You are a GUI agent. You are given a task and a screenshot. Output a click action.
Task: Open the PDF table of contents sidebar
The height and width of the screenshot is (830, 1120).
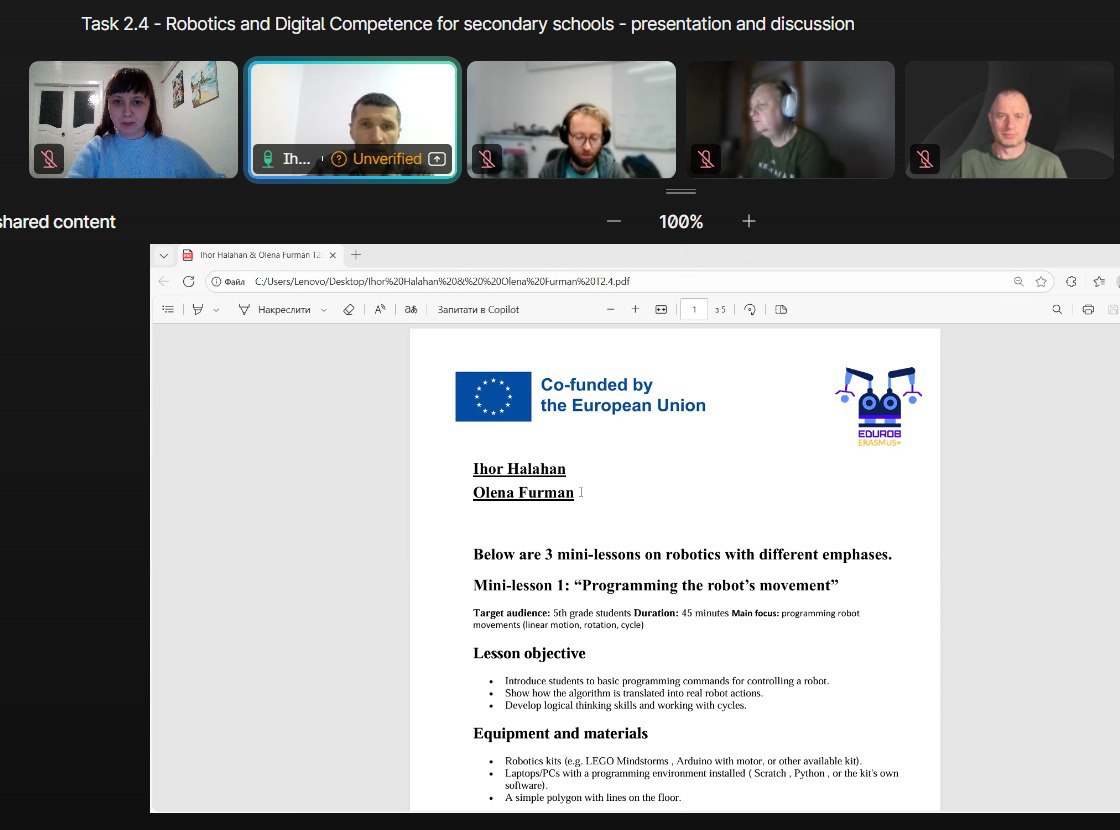(x=168, y=310)
